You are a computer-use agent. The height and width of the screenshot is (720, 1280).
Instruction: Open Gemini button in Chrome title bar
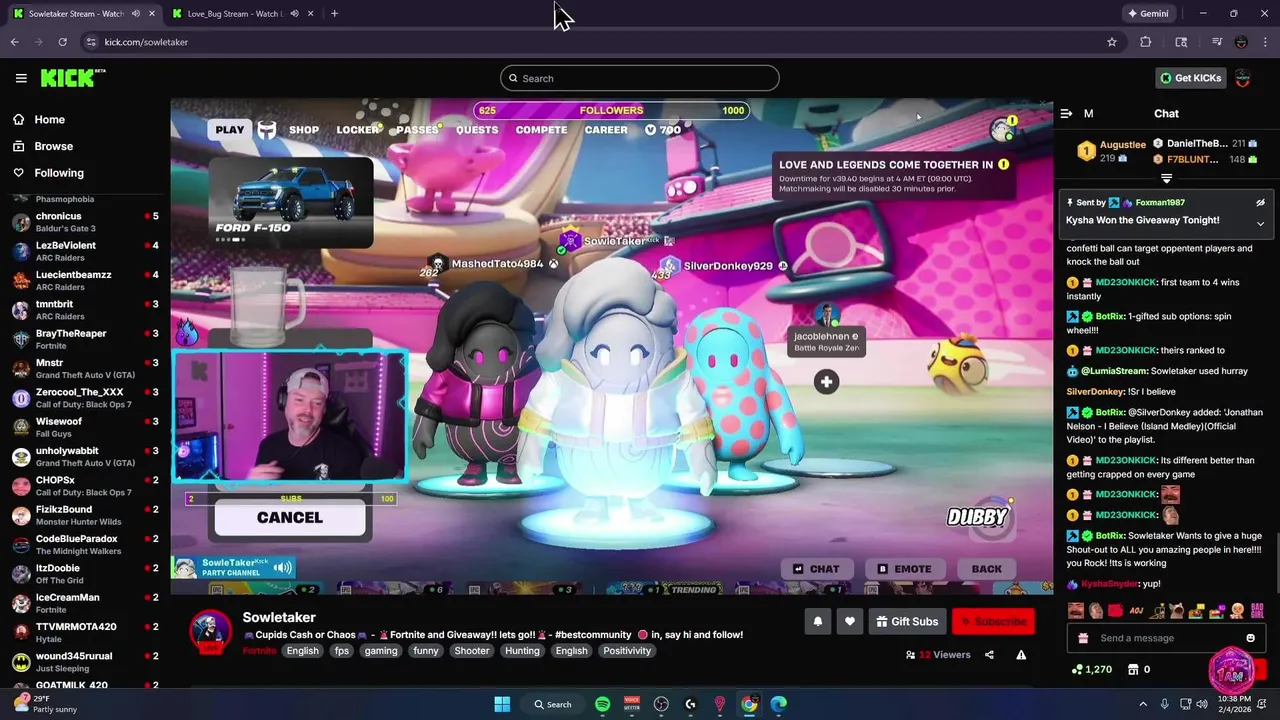[1148, 14]
